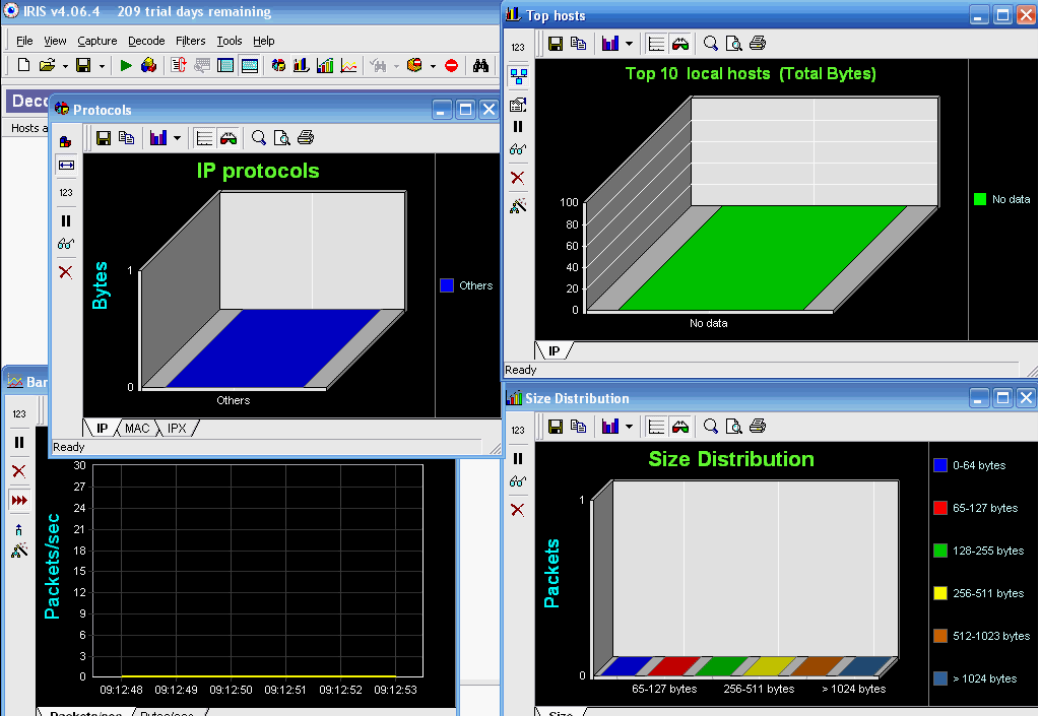Open the Filters menu
The height and width of the screenshot is (716, 1038).
[x=191, y=41]
